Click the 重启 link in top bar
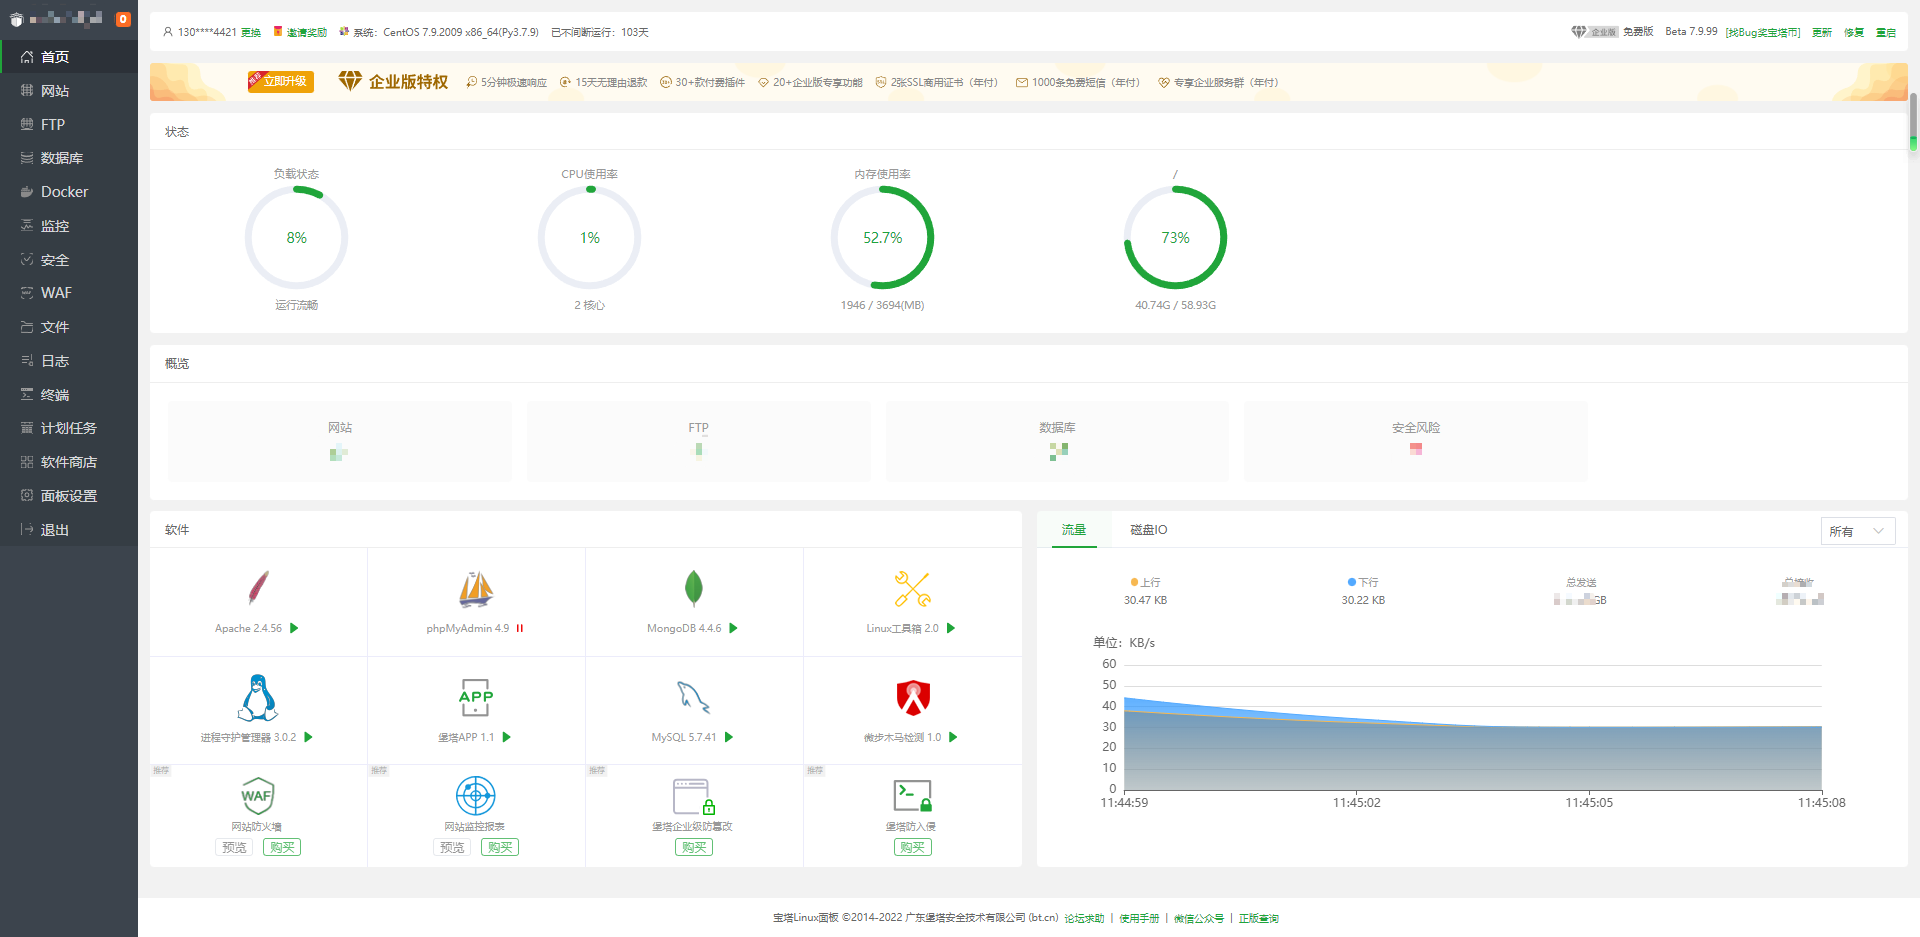Viewport: 1920px width, 937px height. [x=1886, y=33]
